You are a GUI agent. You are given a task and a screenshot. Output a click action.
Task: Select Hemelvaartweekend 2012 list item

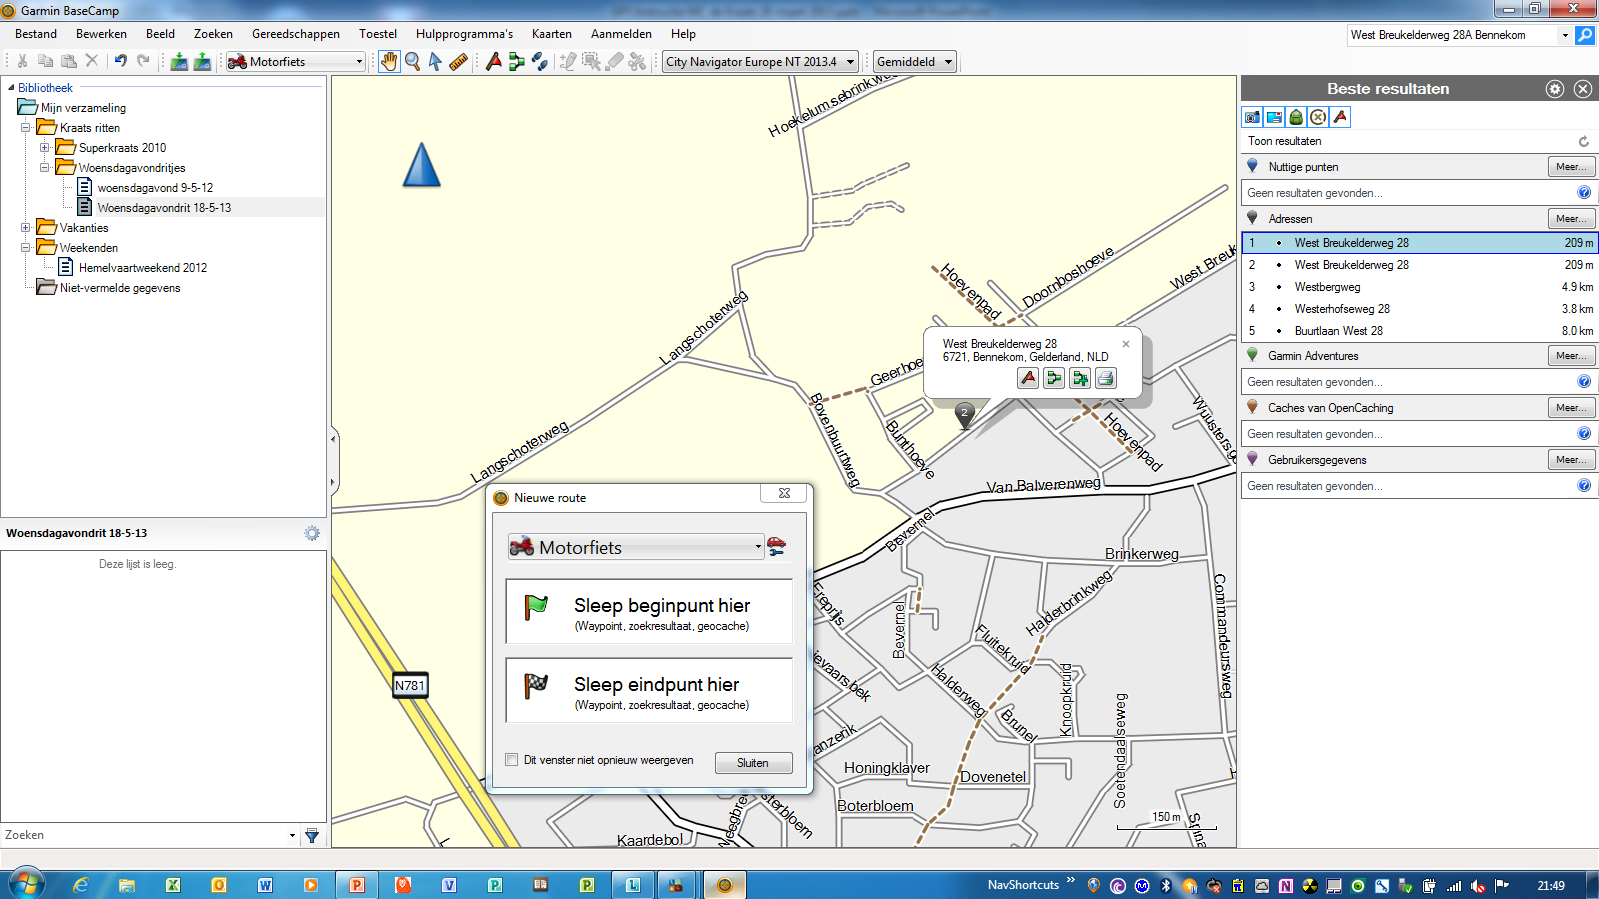click(143, 268)
